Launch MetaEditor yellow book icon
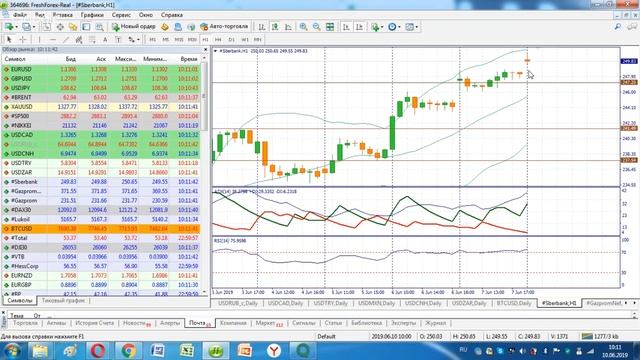The image size is (640, 360). pyautogui.click(x=165, y=27)
